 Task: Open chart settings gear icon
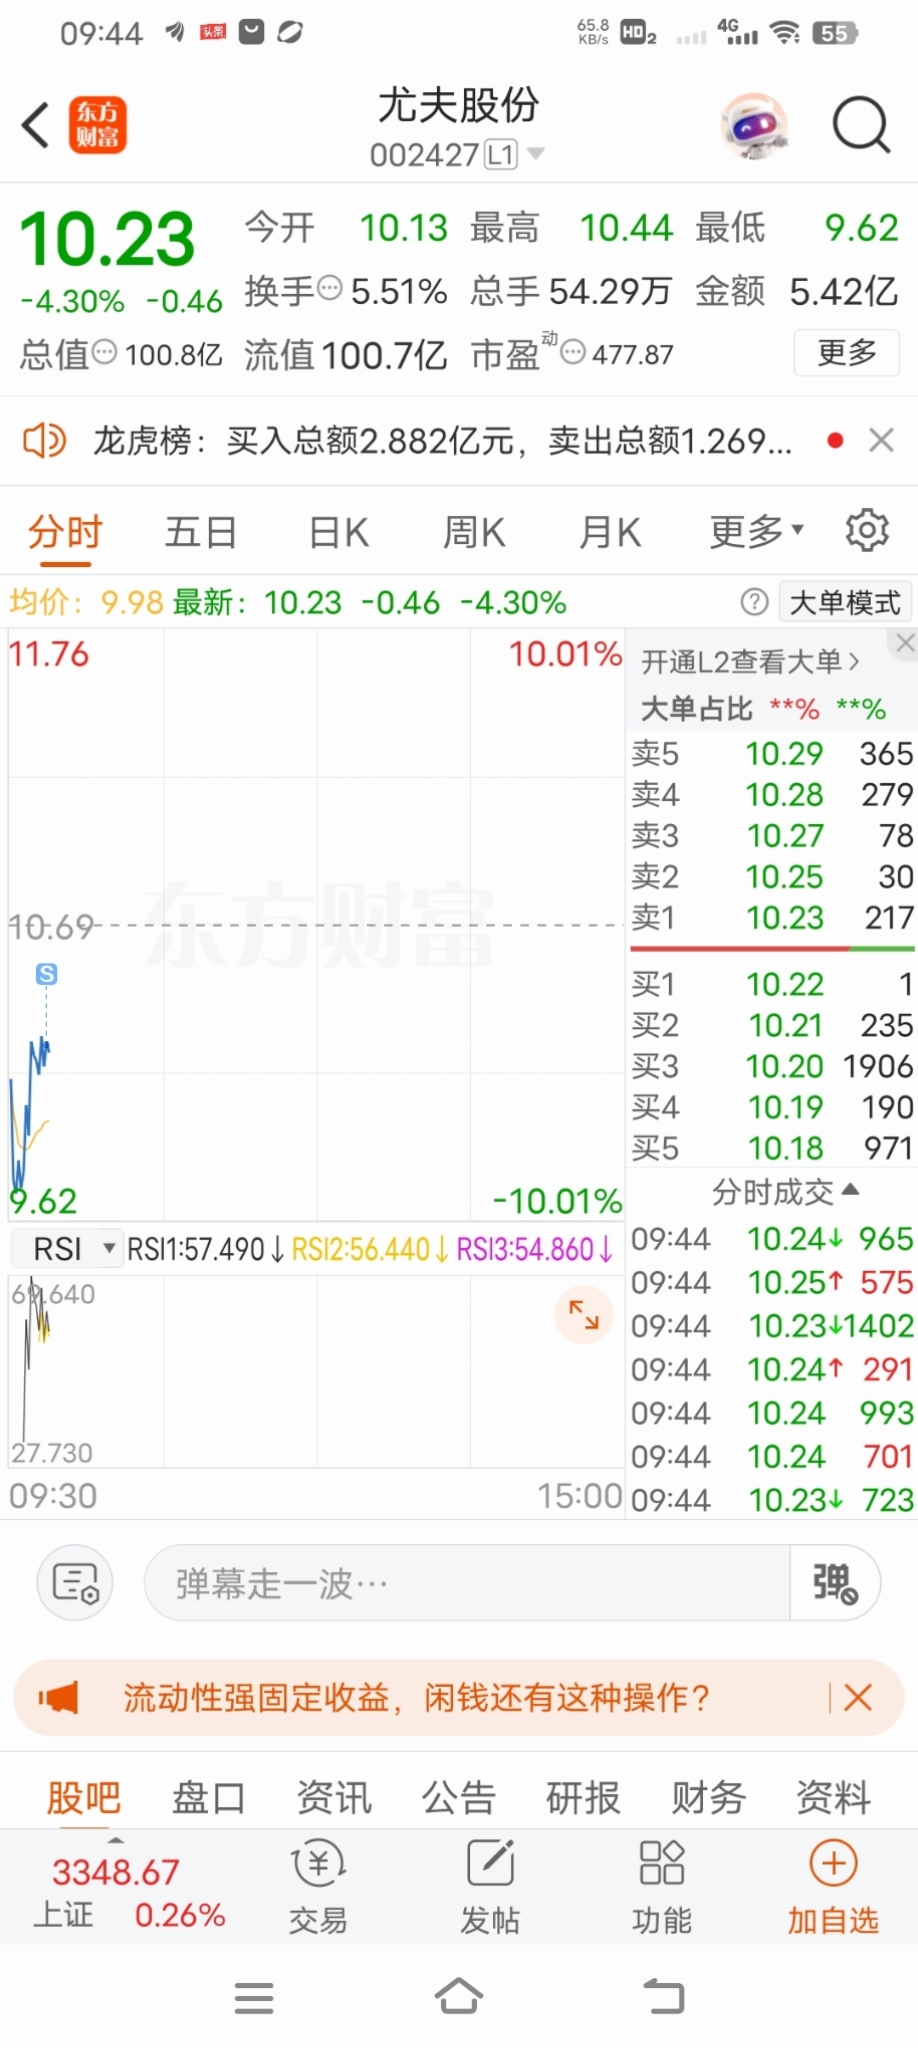(867, 531)
